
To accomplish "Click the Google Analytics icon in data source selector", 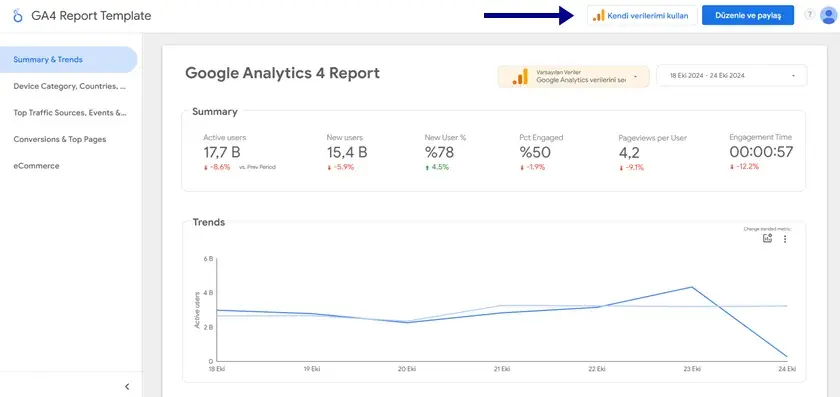I will (520, 77).
